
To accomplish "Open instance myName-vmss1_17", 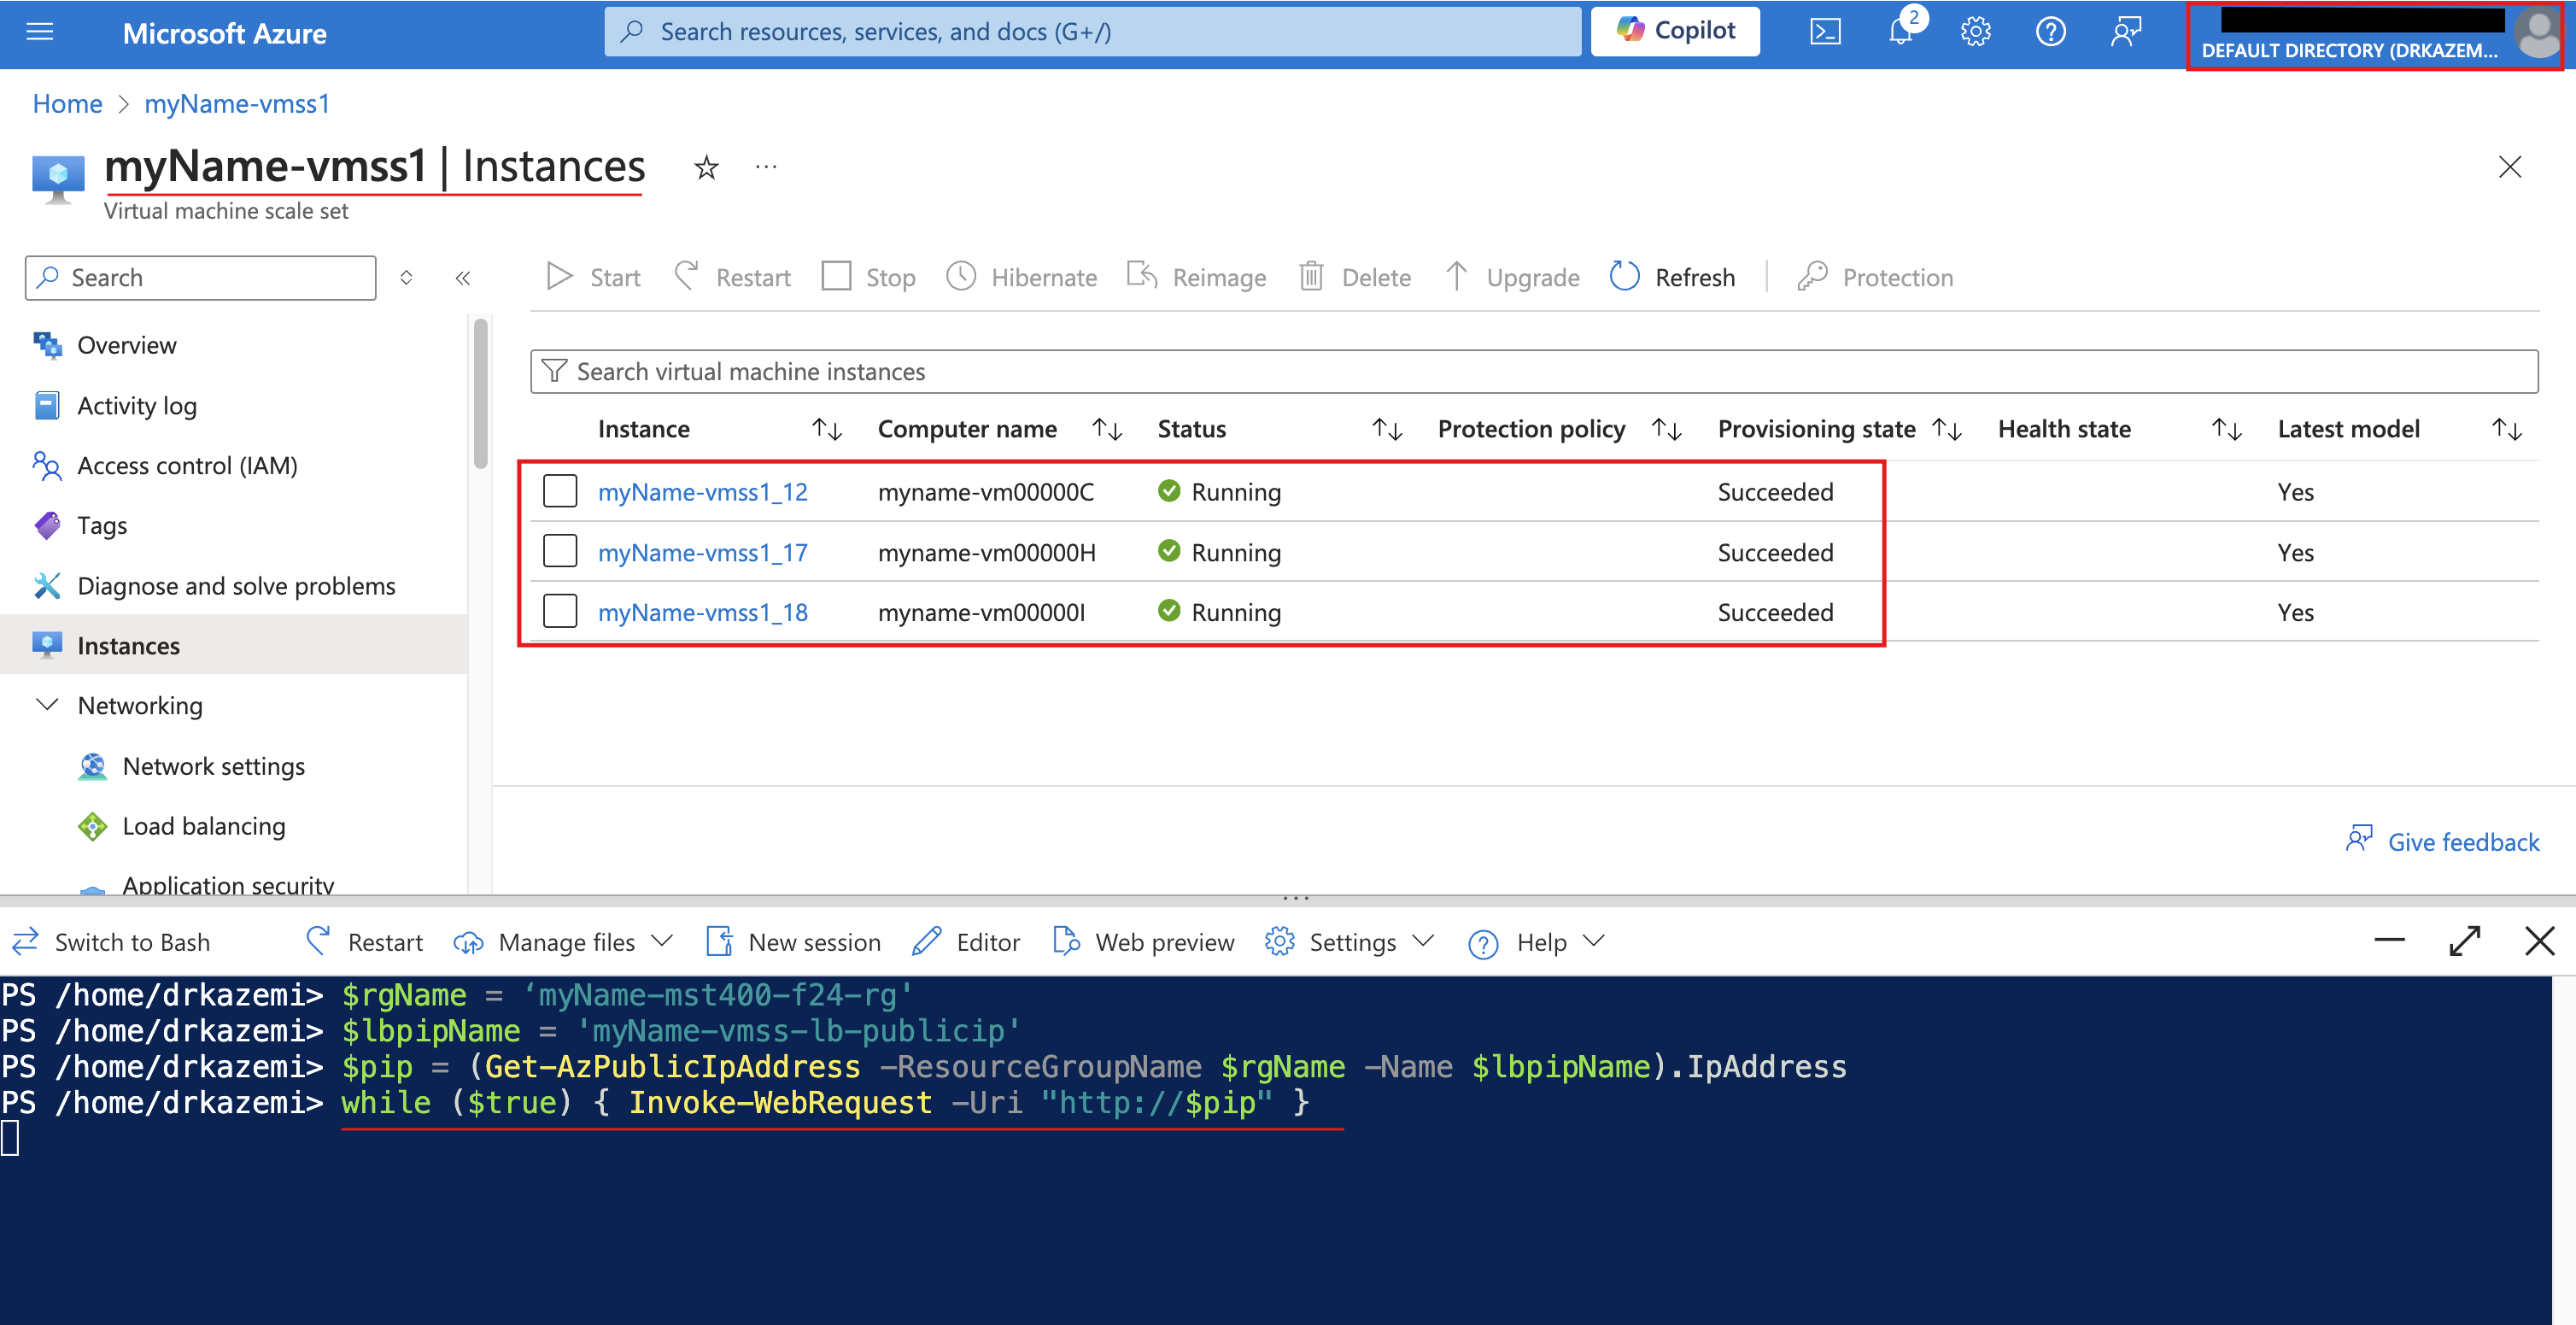I will click(x=703, y=552).
